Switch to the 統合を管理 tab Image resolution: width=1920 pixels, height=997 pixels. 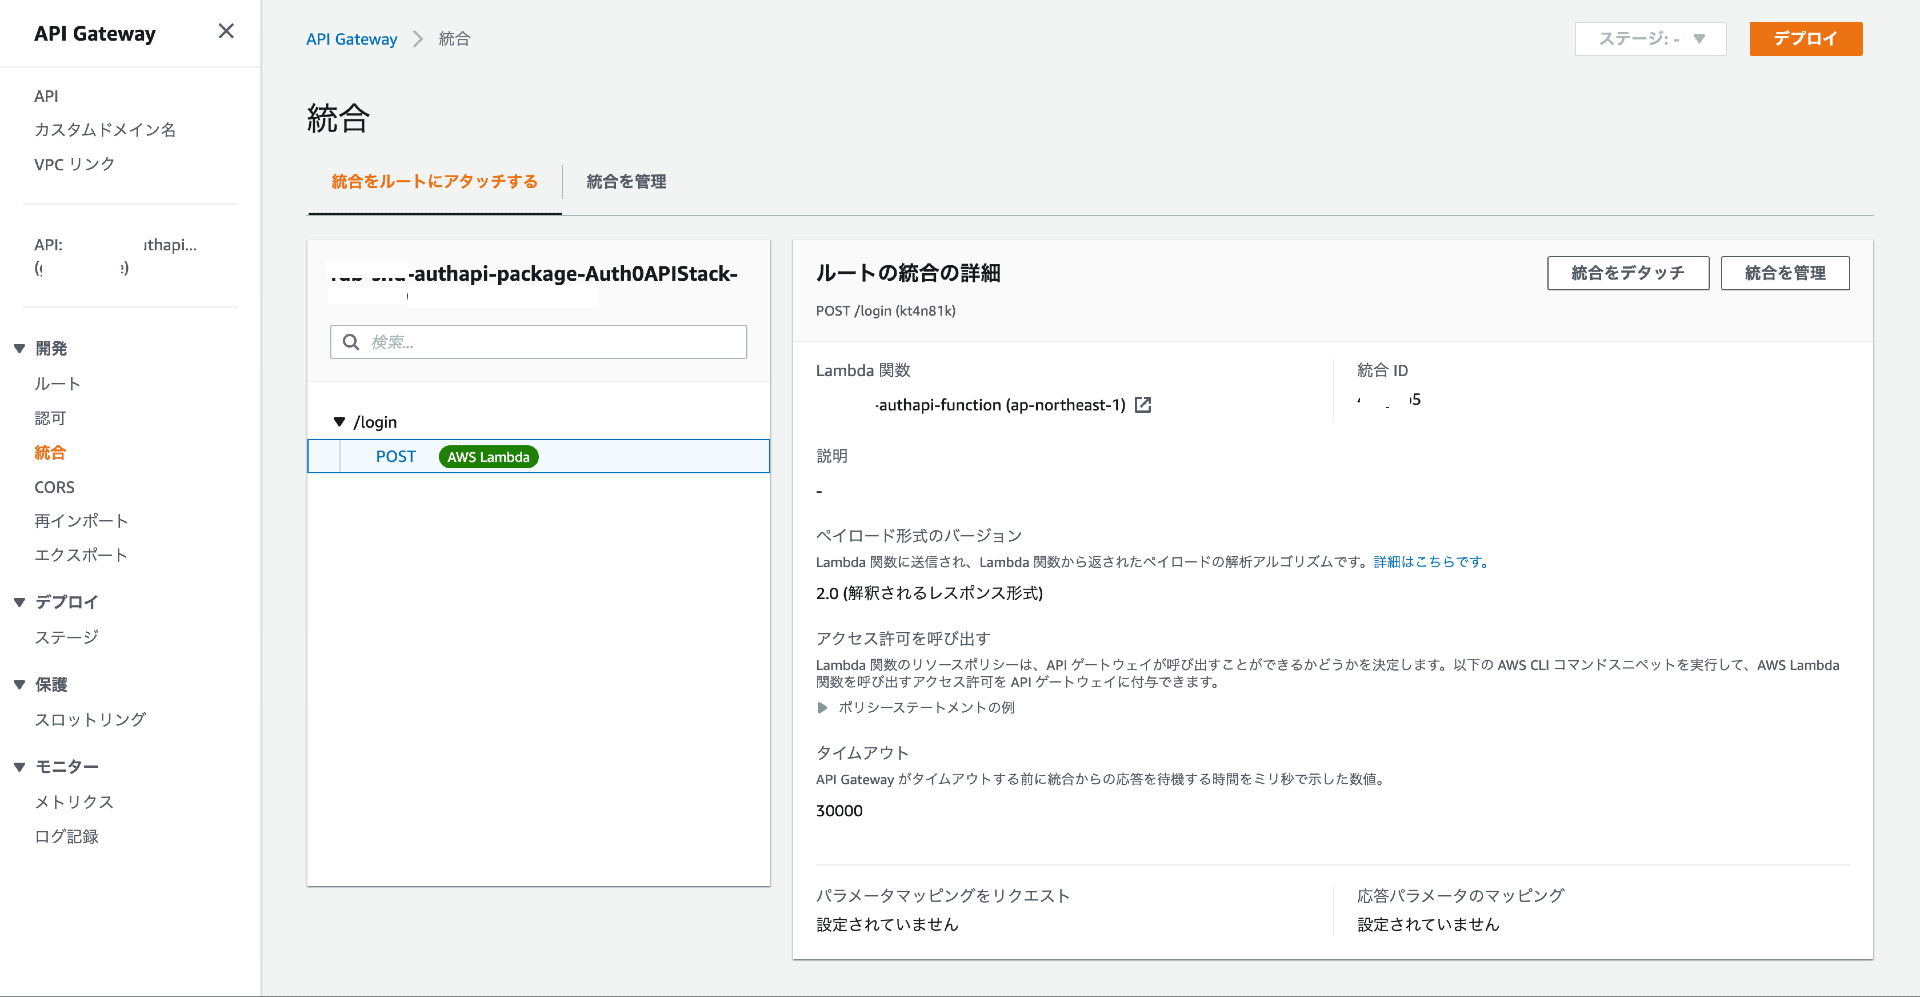coord(626,182)
